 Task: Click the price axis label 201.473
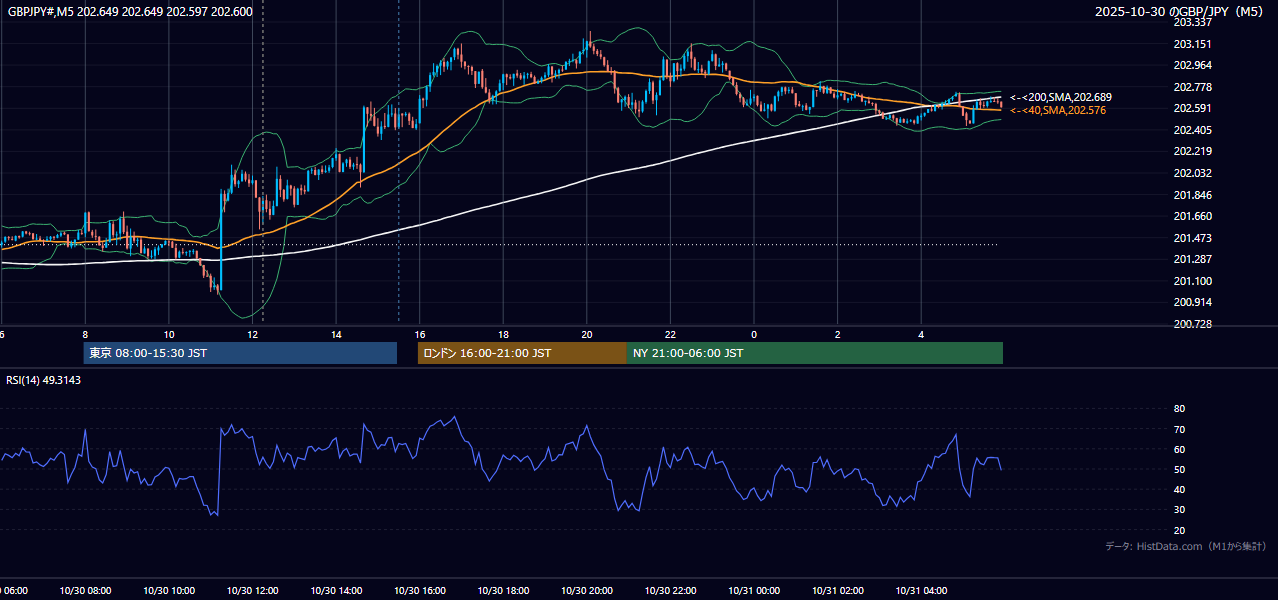[x=1192, y=238]
